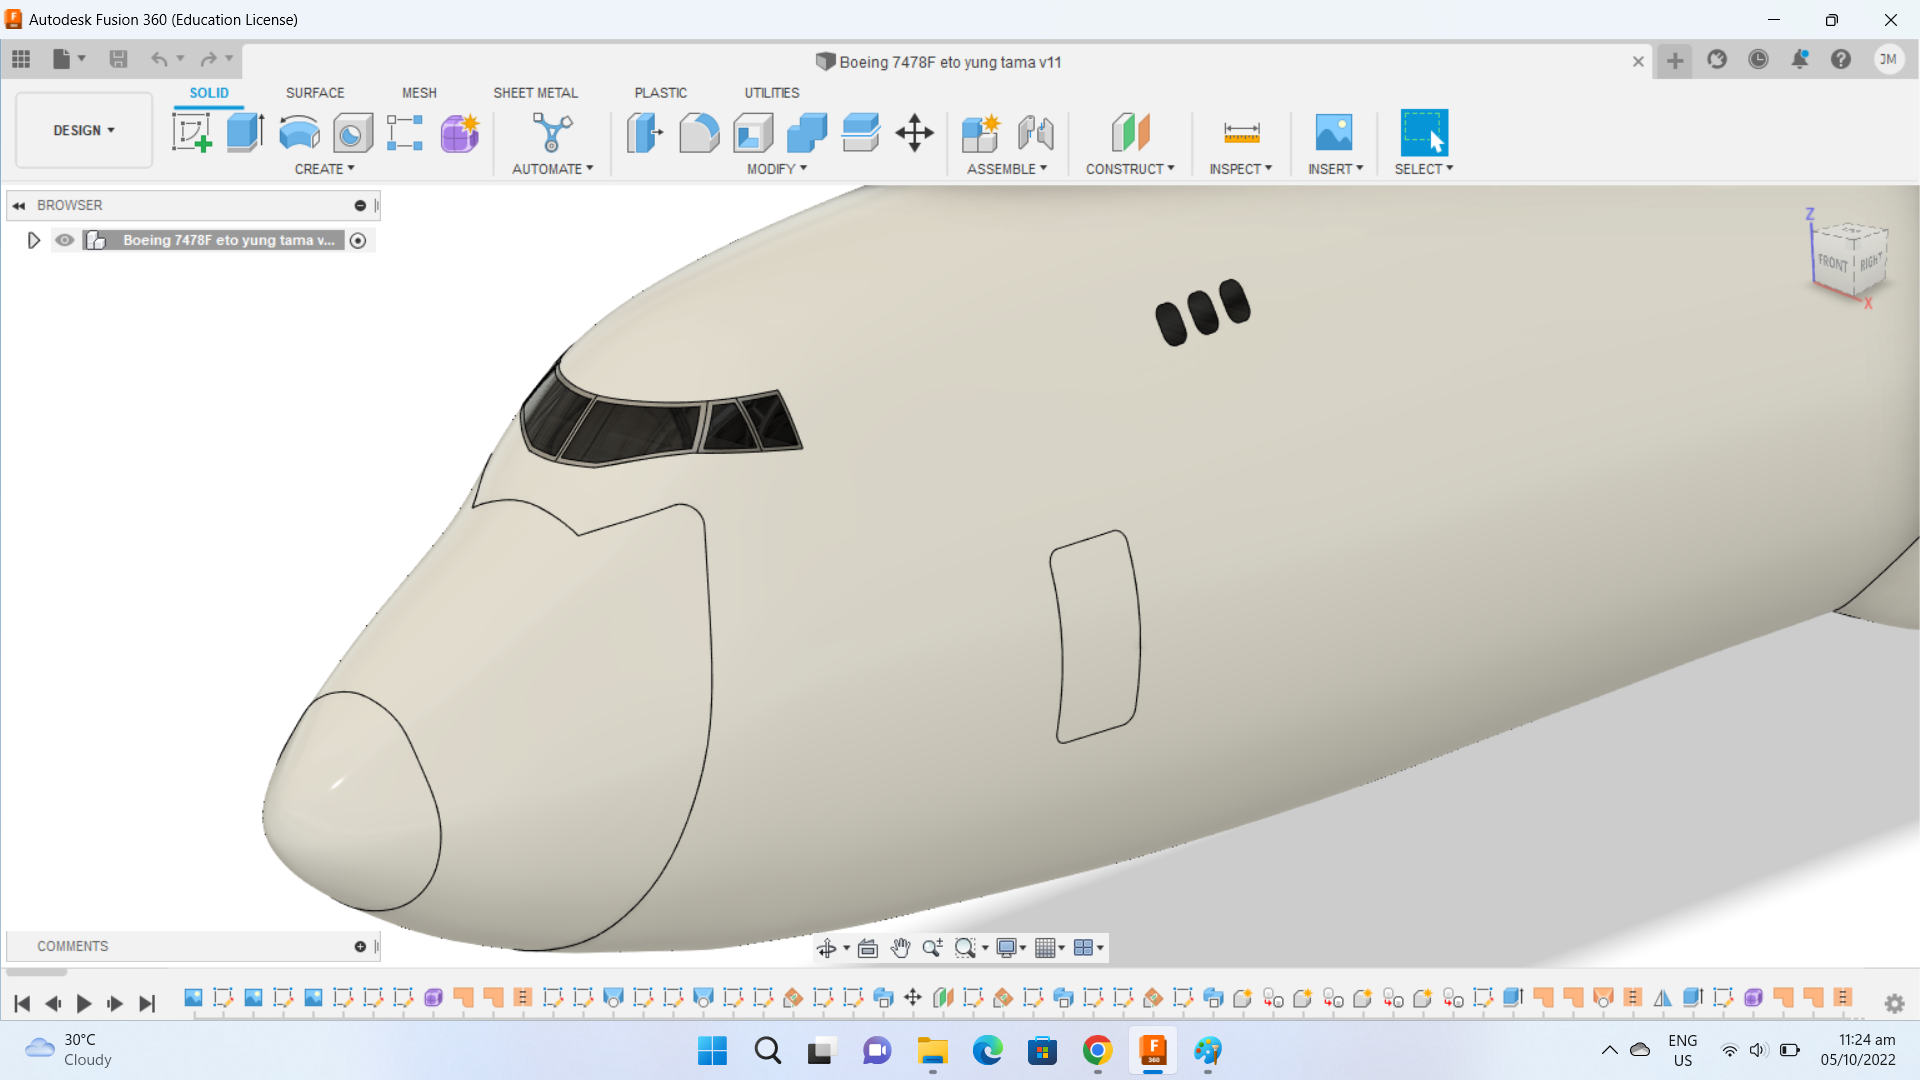Click the Extrude tool icon

point(245,132)
